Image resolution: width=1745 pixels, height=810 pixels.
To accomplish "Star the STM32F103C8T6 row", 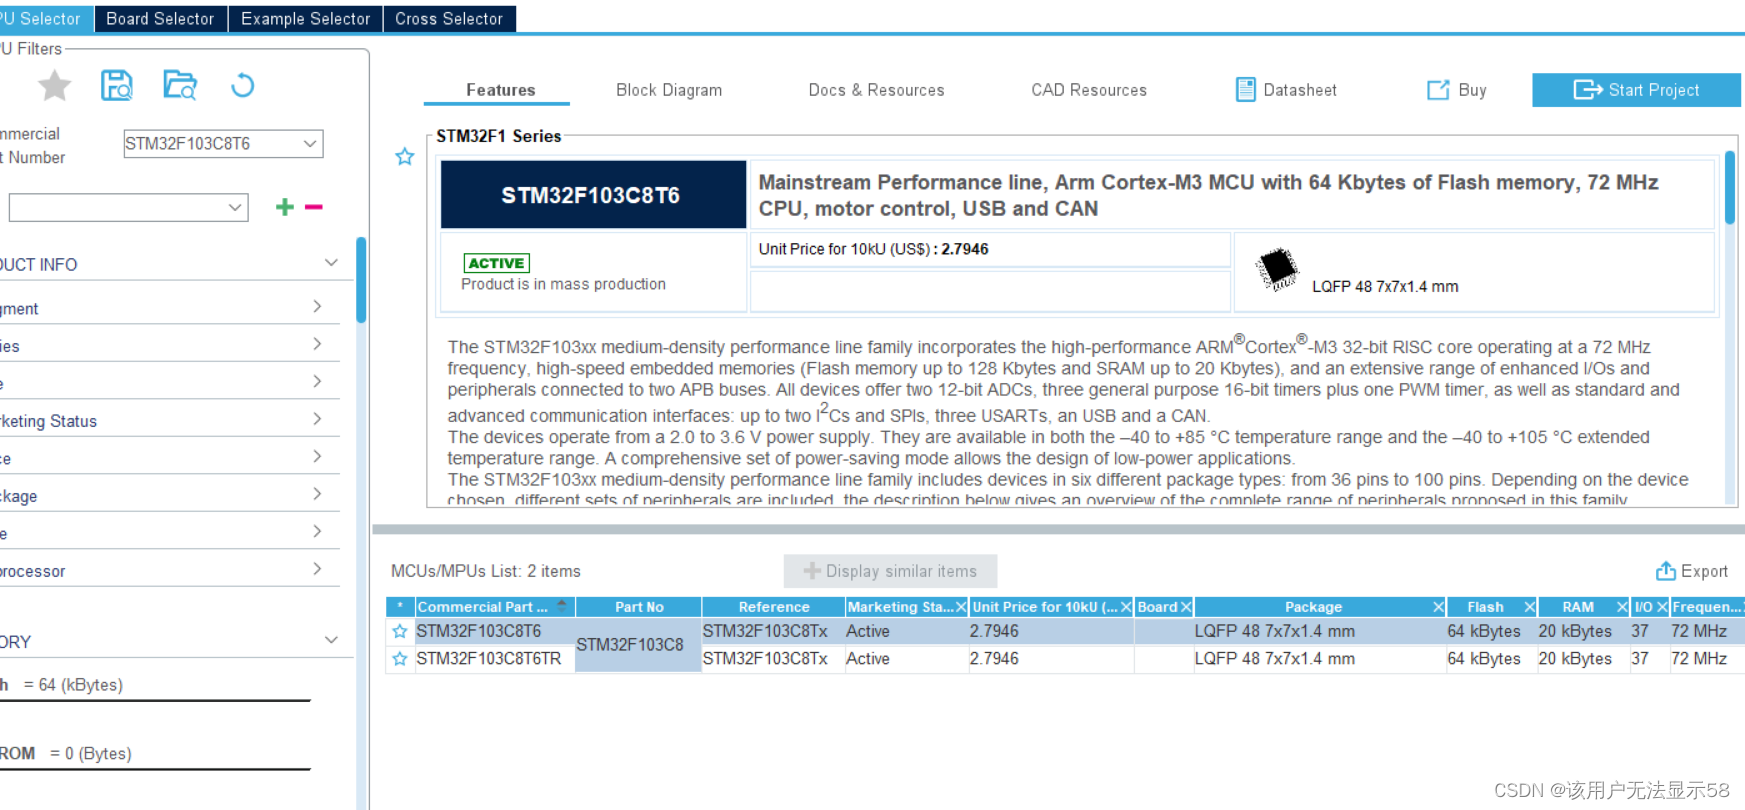I will (400, 632).
